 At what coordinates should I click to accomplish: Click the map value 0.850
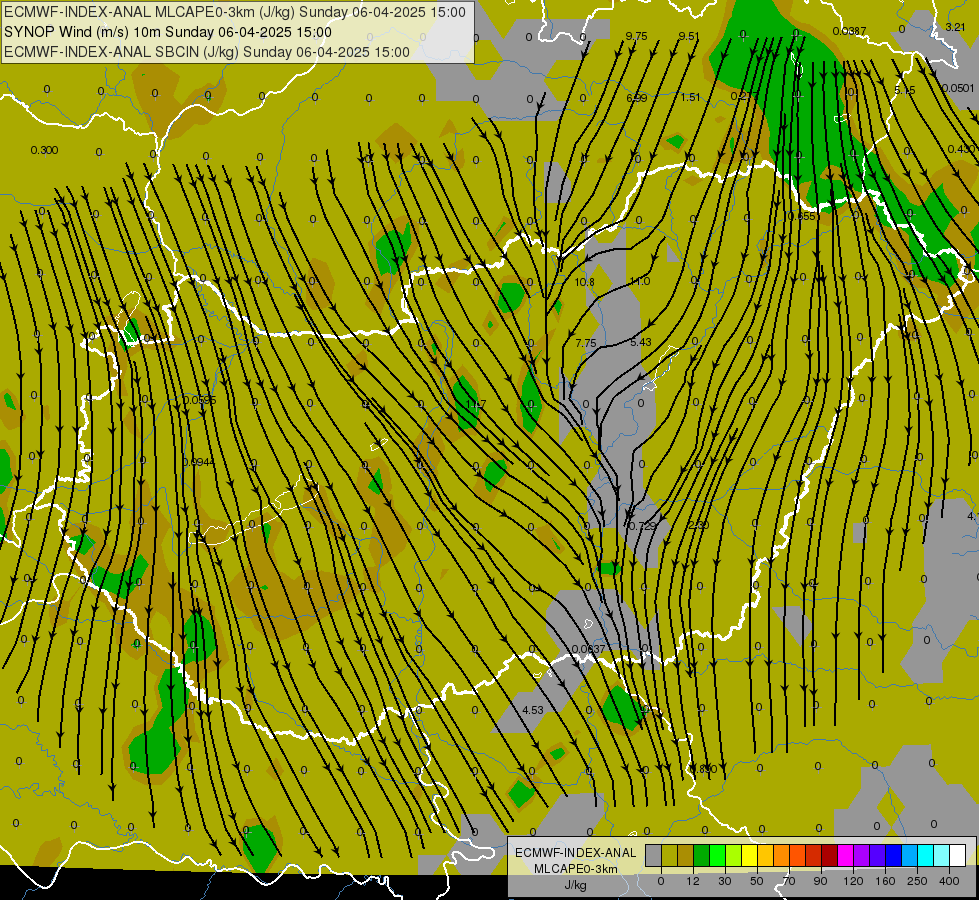704,769
